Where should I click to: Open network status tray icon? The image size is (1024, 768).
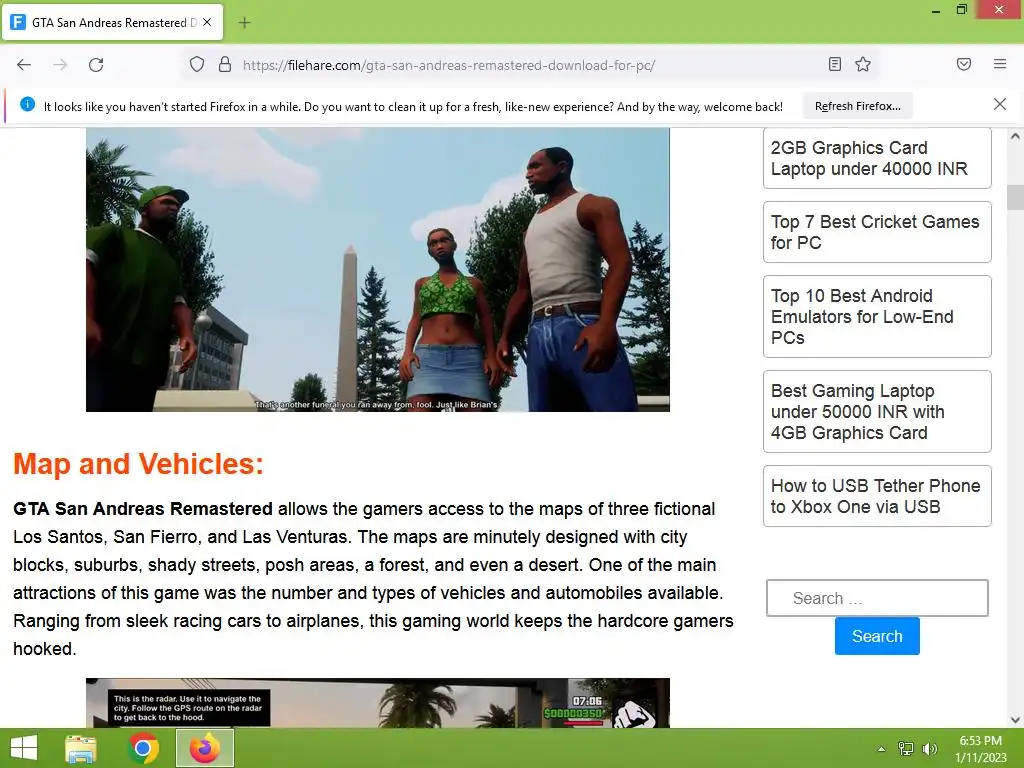[x=906, y=749]
